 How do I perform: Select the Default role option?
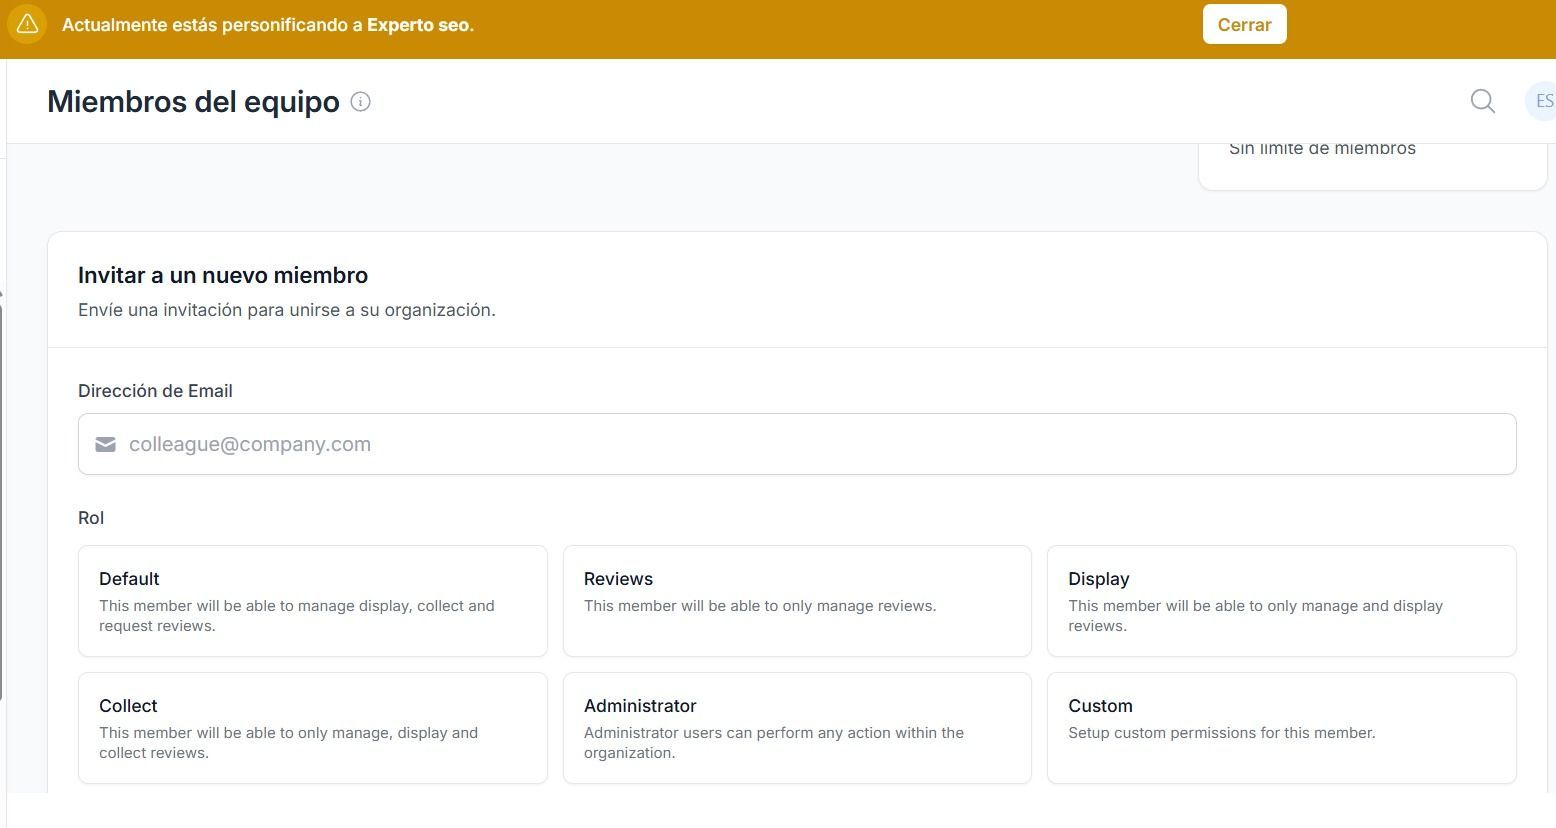coord(312,601)
